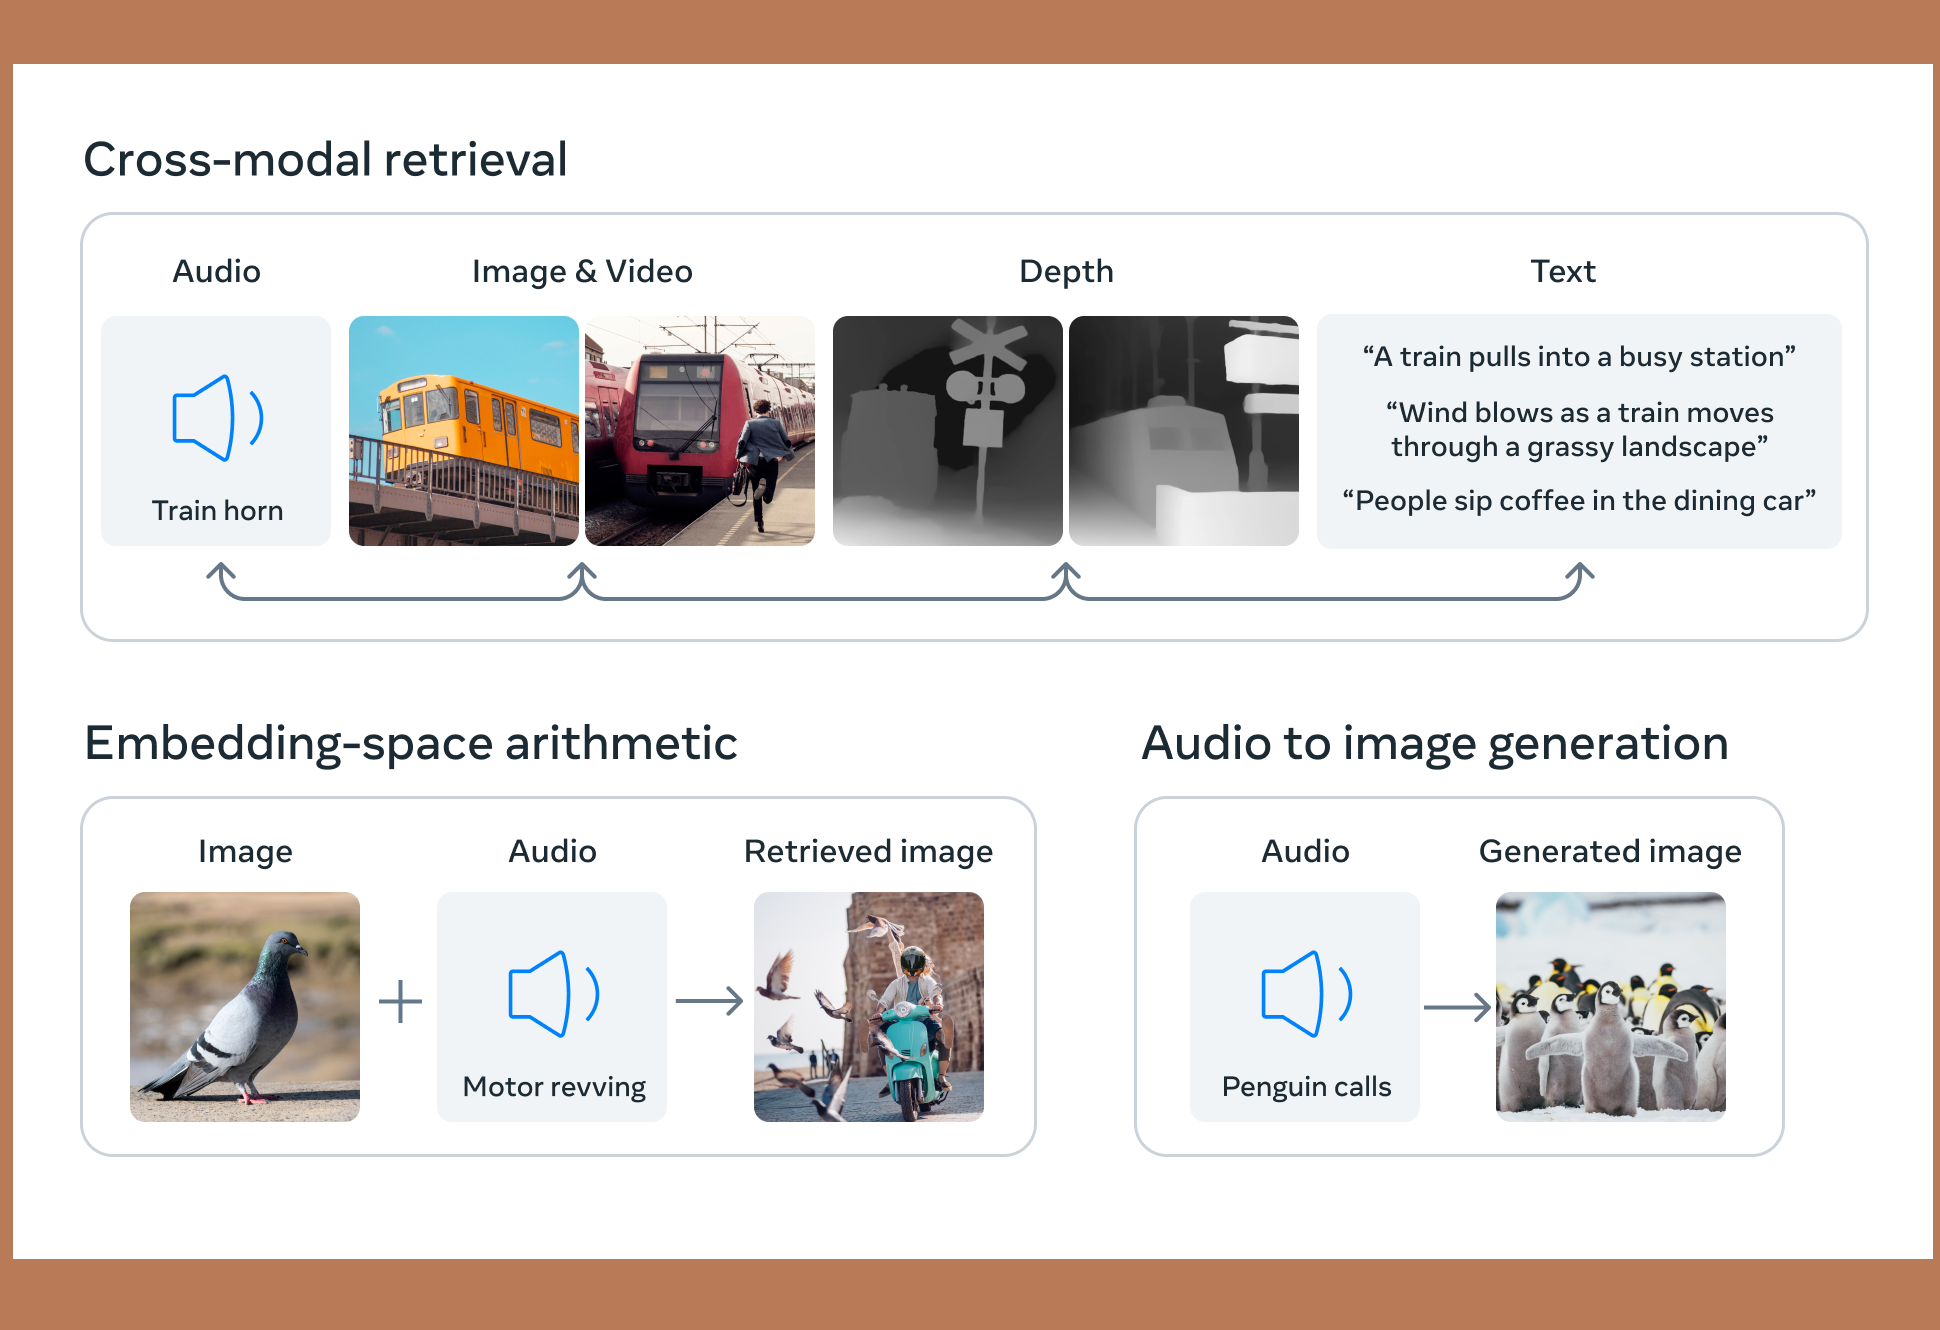The width and height of the screenshot is (1940, 1330).
Task: Click the "People sip coffee in the dining car" quote
Action: tap(1579, 501)
